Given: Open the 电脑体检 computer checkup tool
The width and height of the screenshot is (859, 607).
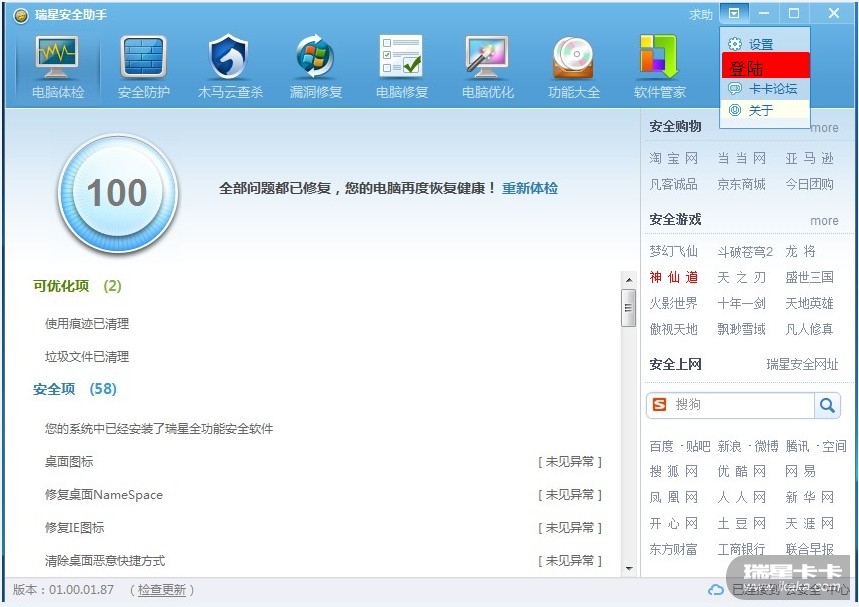Looking at the screenshot, I should click(58, 67).
